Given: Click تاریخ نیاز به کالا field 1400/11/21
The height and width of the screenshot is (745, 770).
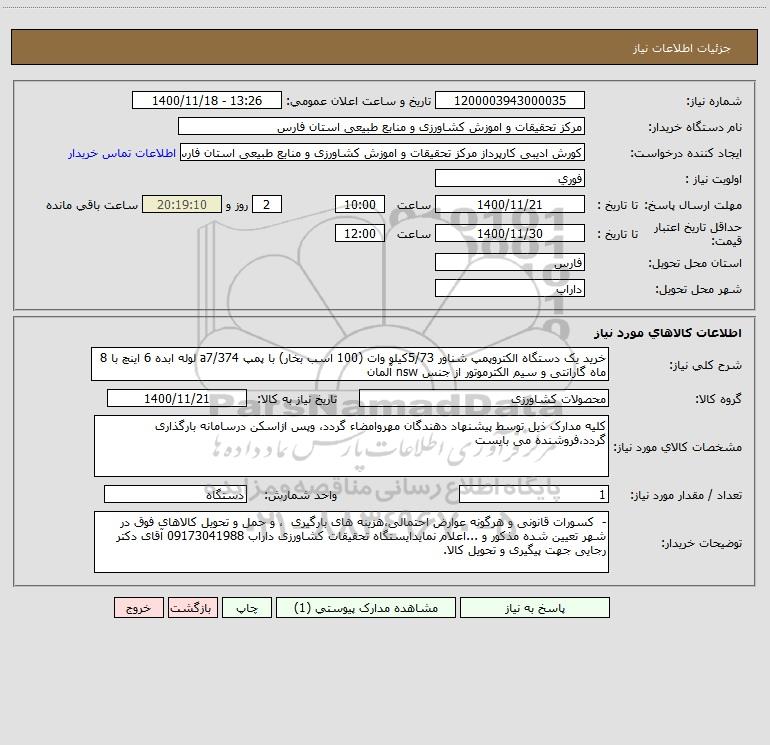Looking at the screenshot, I should click(x=177, y=398).
